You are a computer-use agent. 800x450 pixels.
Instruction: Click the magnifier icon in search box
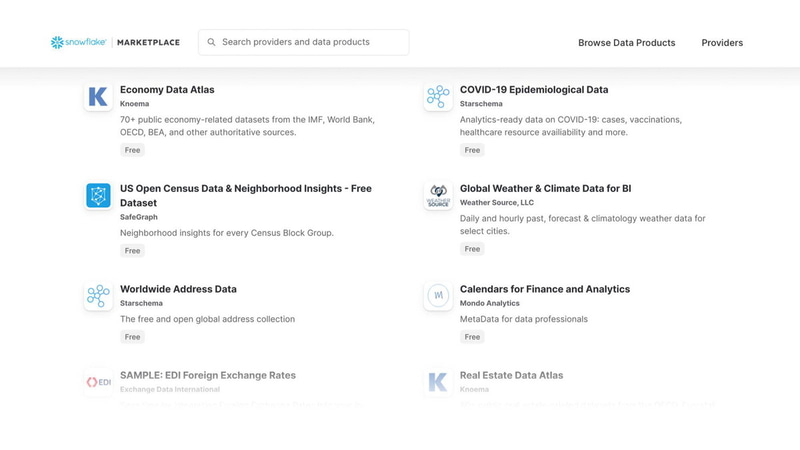211,42
